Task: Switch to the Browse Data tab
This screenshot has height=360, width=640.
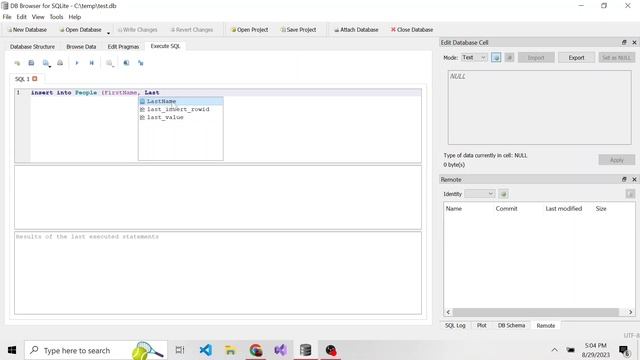Action: pyautogui.click(x=81, y=47)
